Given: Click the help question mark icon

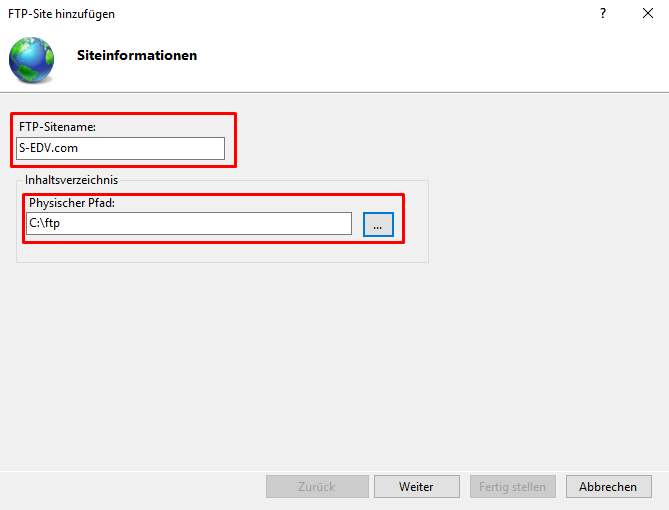Looking at the screenshot, I should 603,14.
